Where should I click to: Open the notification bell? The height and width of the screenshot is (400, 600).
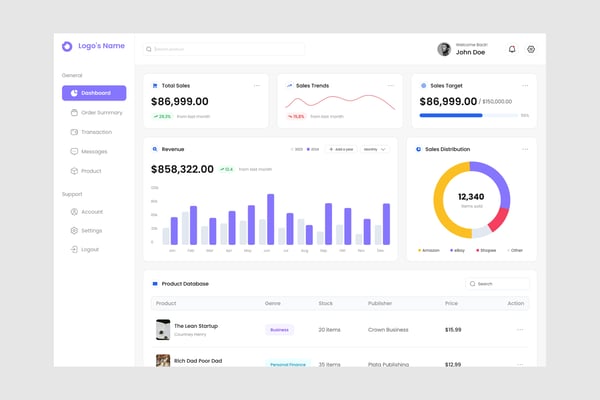(x=512, y=49)
